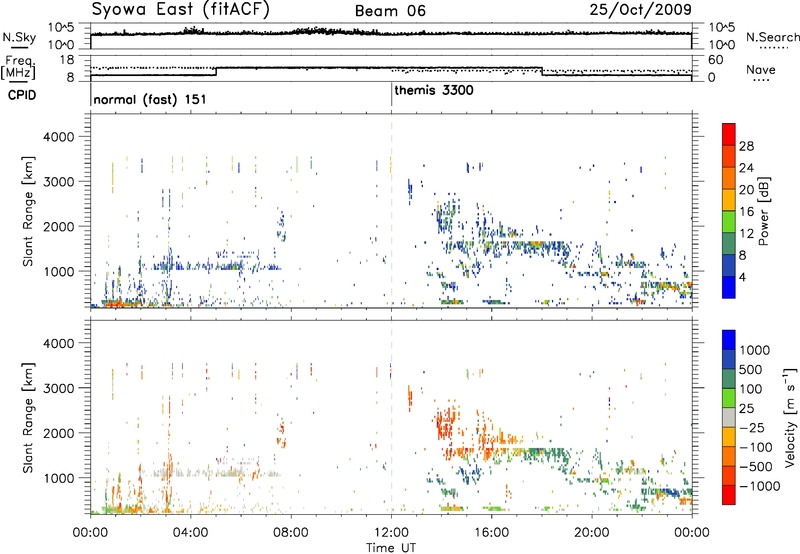Image resolution: width=800 pixels, height=554 pixels.
Task: Click the '60' Nave tick label
Action: click(716, 60)
